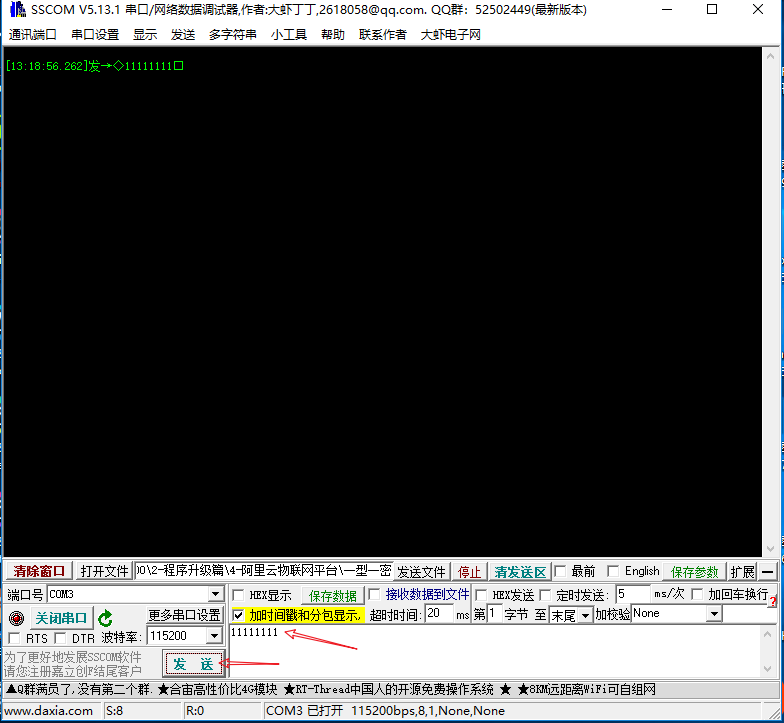Click the send area scrollbar down arrow
This screenshot has width=784, height=723.
click(x=768, y=668)
